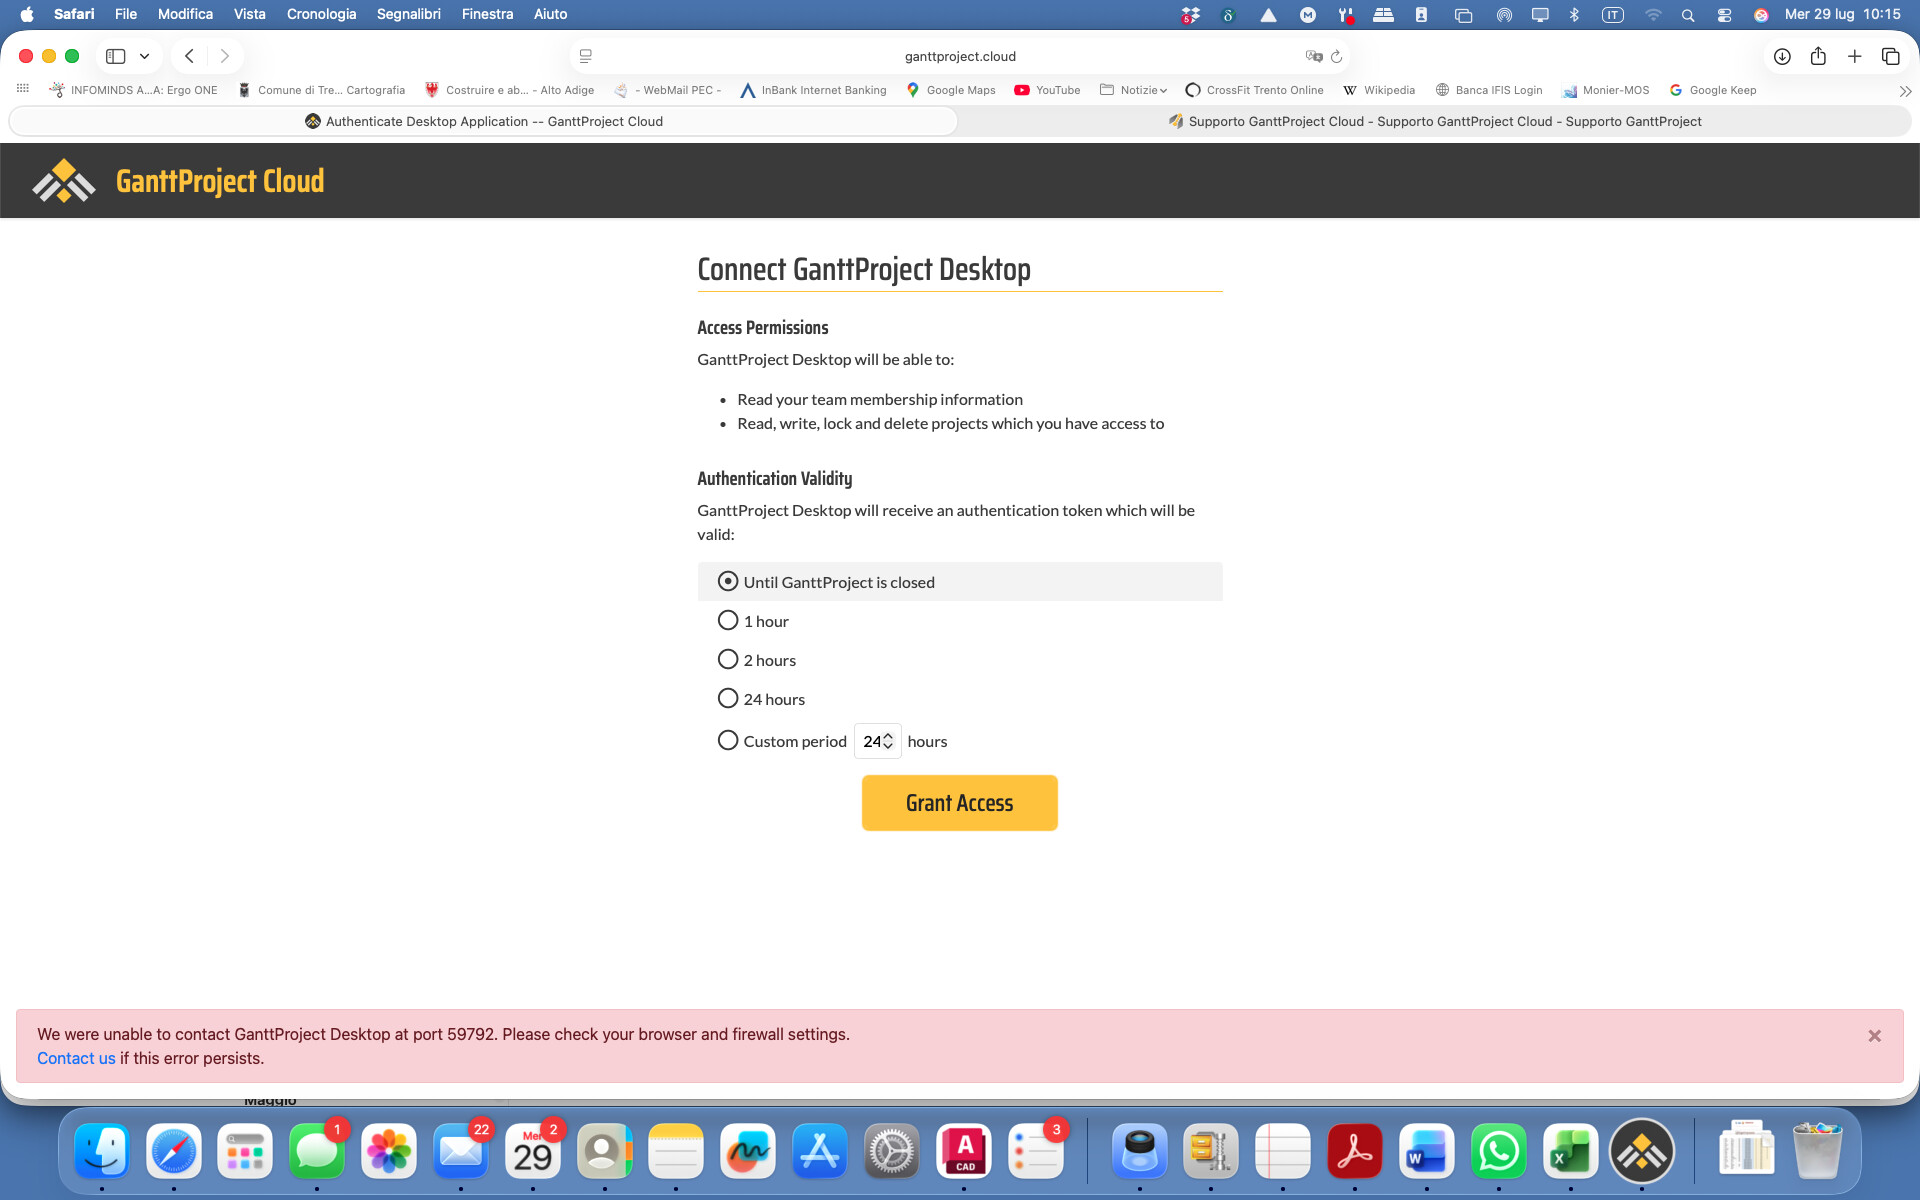Select "Until GanttProject is closed" option

coord(728,581)
